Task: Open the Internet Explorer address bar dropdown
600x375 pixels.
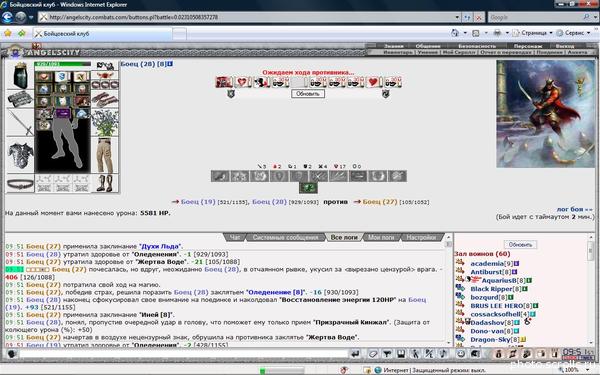Action: tap(457, 17)
